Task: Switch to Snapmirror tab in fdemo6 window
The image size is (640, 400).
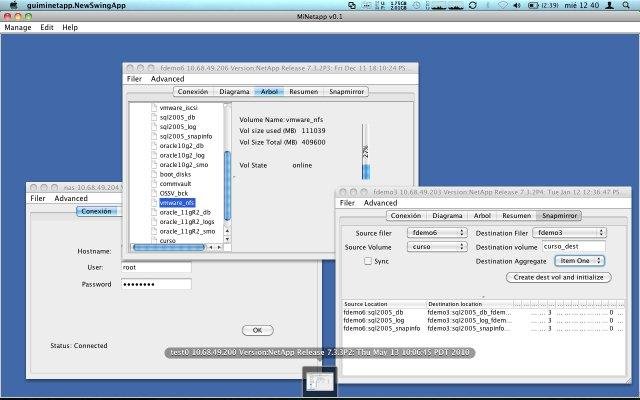Action: pos(347,91)
